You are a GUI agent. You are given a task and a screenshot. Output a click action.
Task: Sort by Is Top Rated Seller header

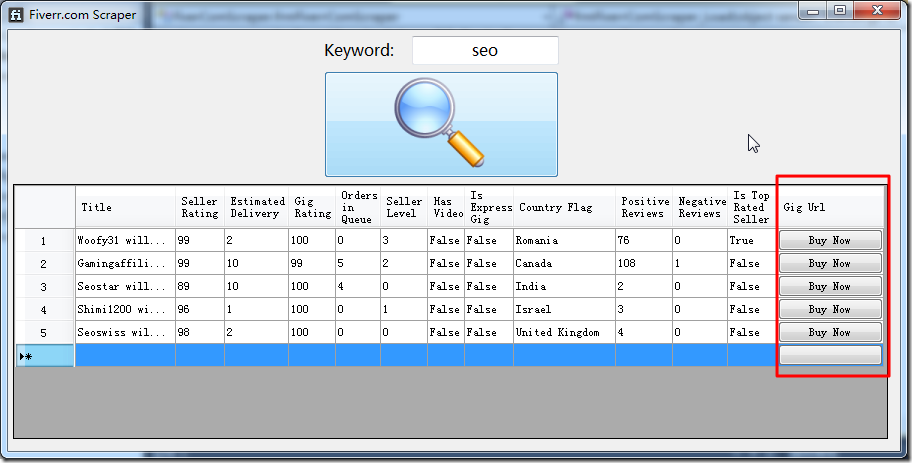[x=751, y=207]
